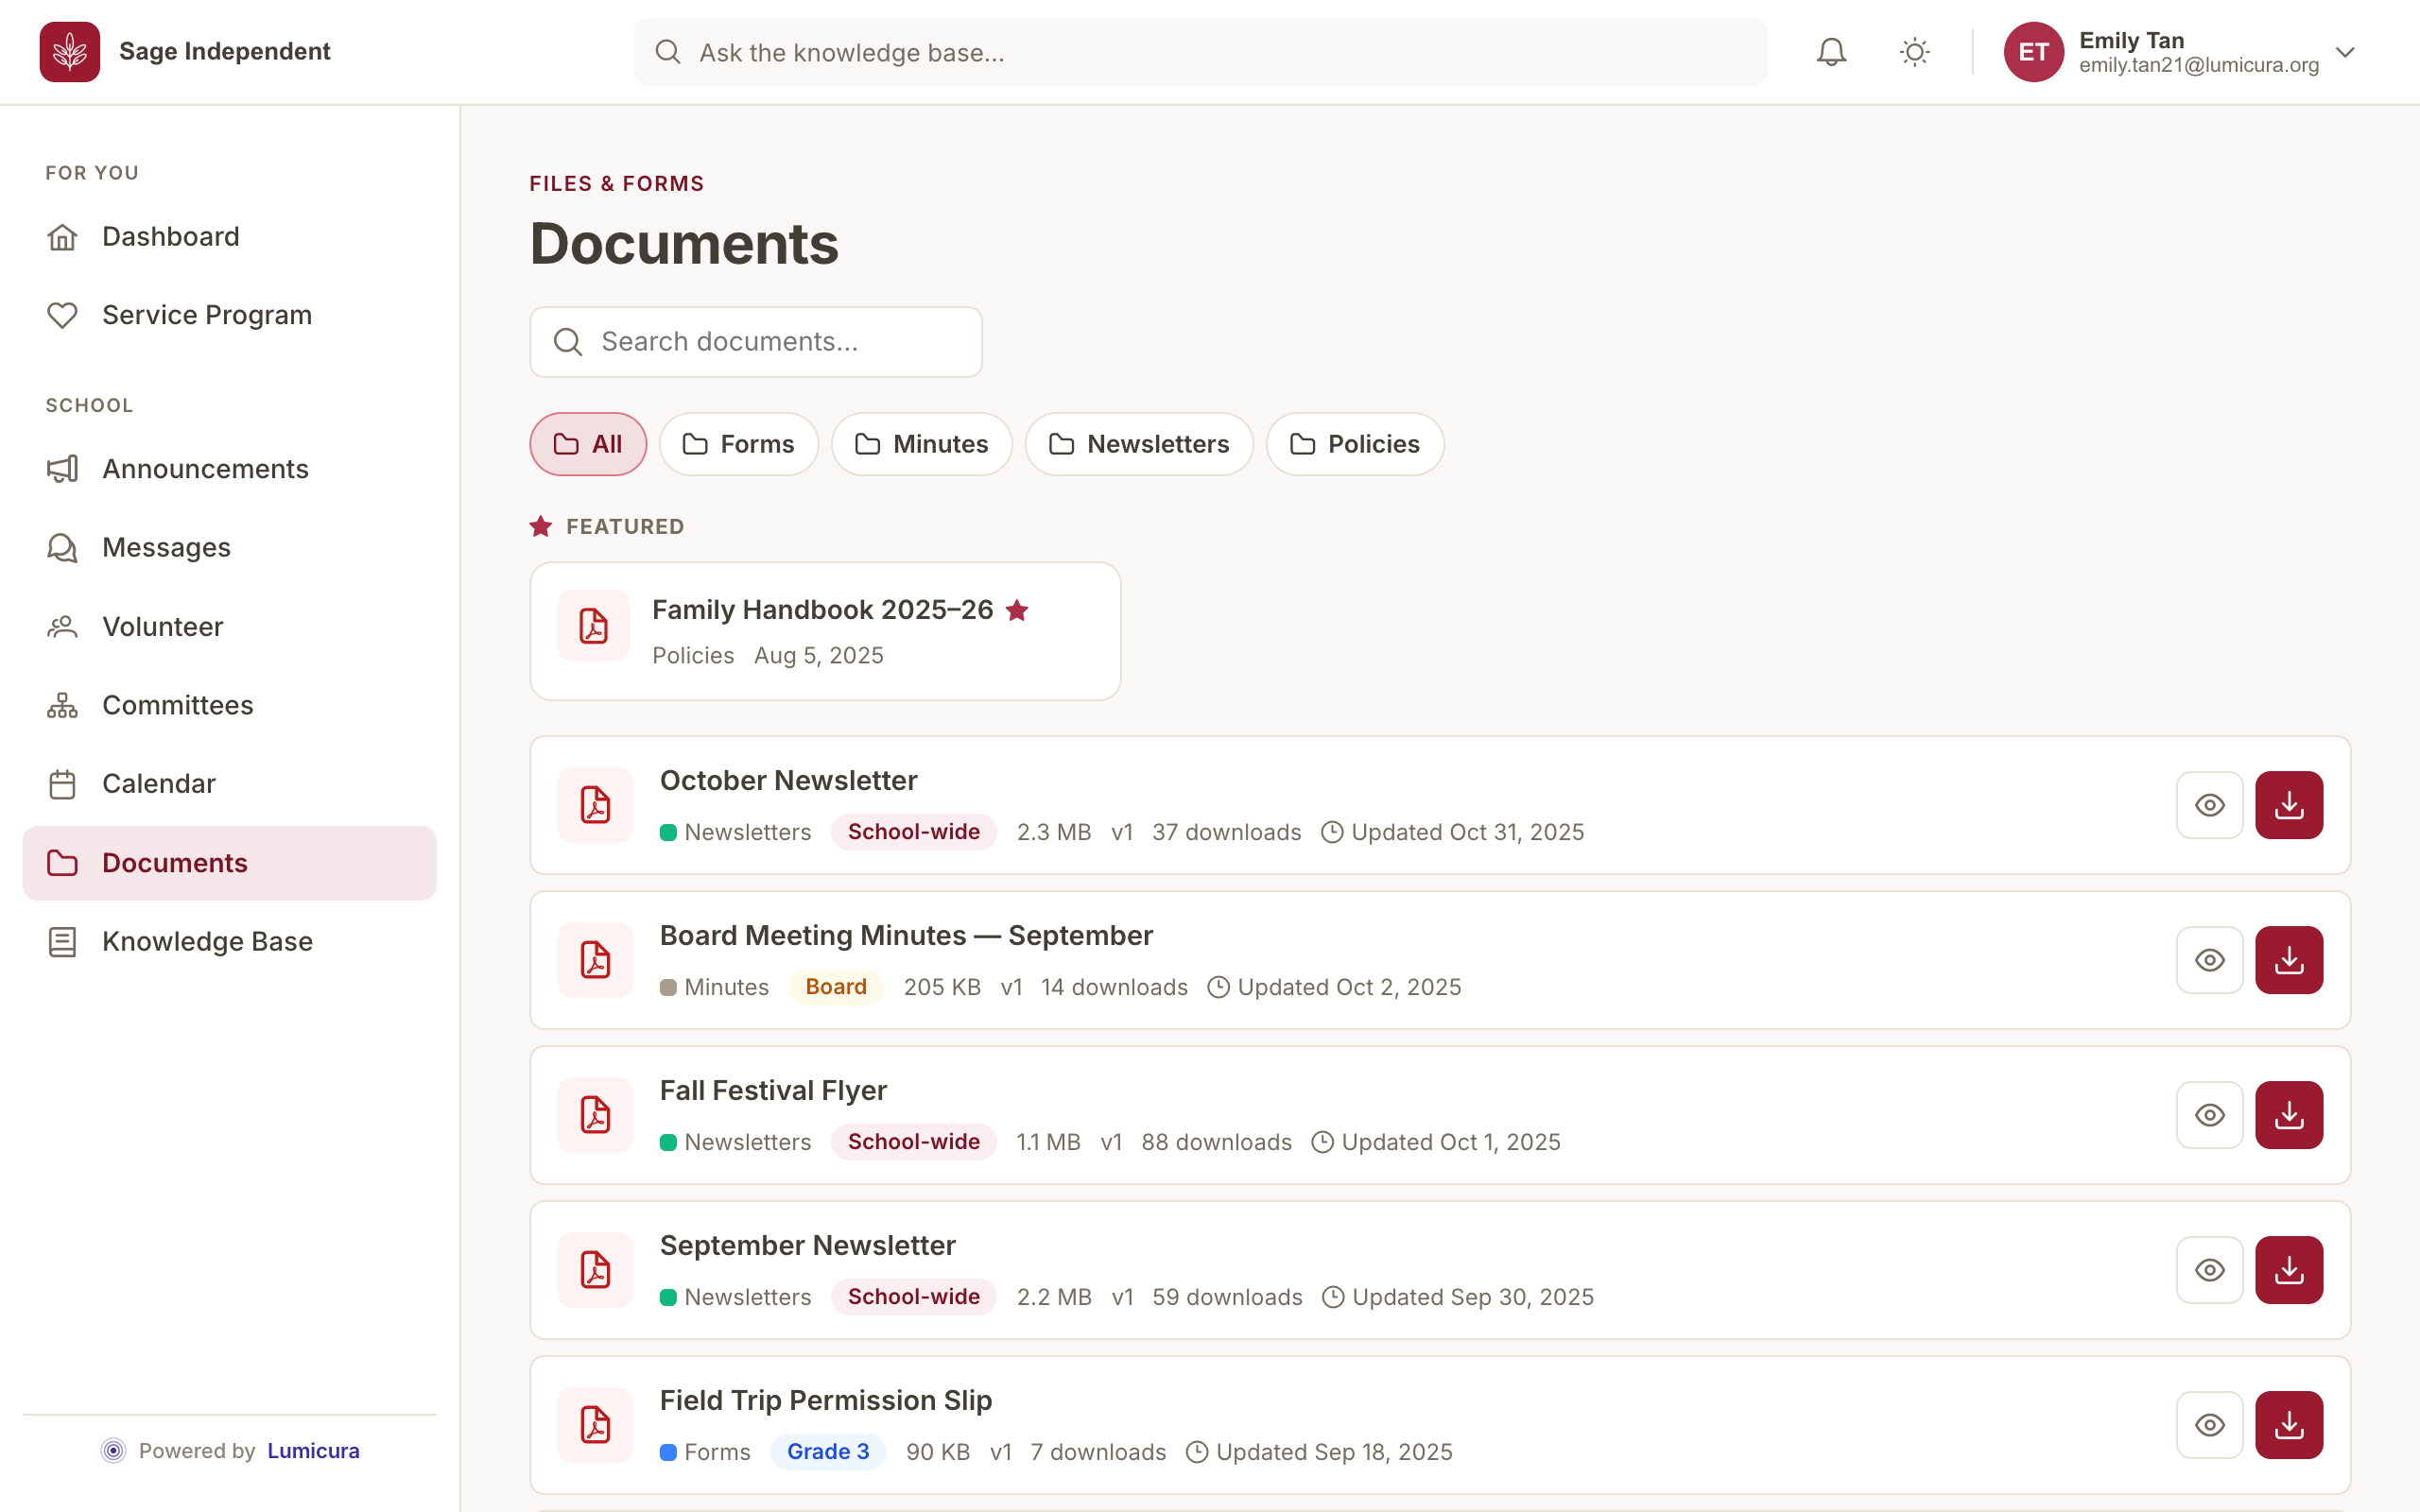Toggle the light/dark theme sun icon
This screenshot has width=2420, height=1512.
point(1914,52)
